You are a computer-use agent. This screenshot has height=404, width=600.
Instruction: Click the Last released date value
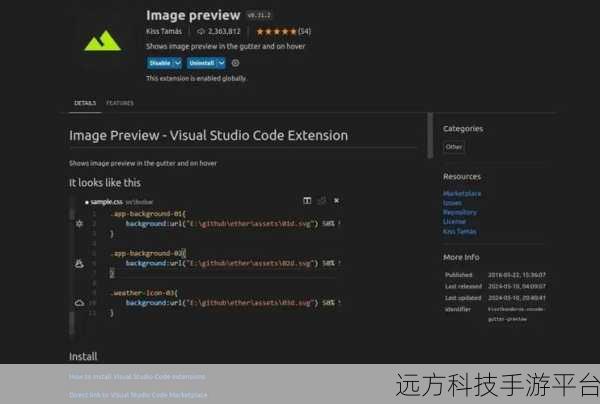pyautogui.click(x=517, y=287)
